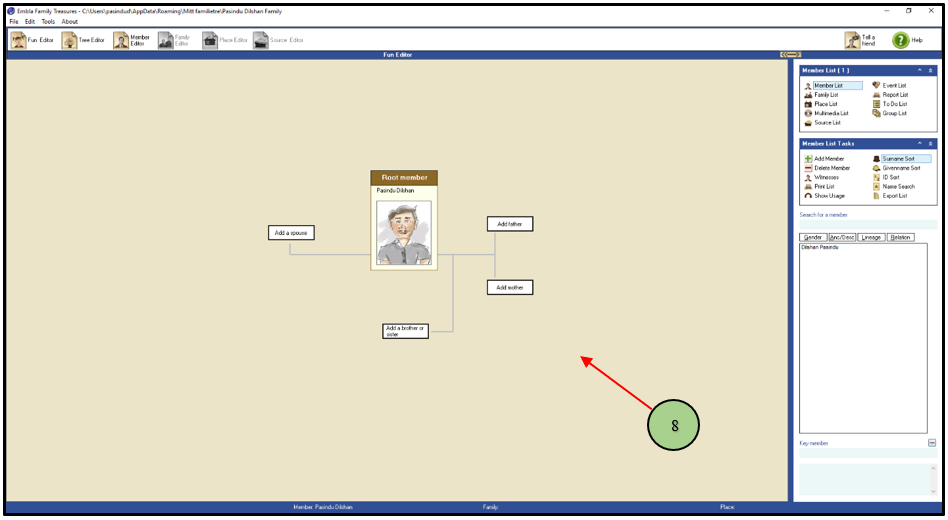Click the Add a spouse box

[291, 233]
